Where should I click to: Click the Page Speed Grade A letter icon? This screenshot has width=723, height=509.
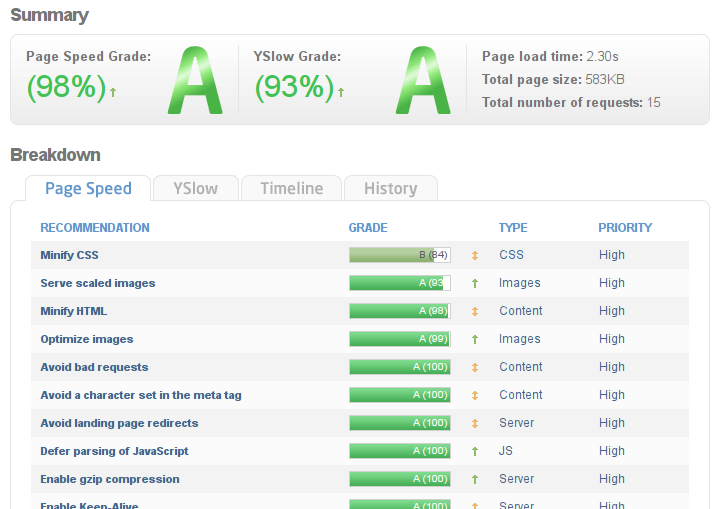[195, 80]
